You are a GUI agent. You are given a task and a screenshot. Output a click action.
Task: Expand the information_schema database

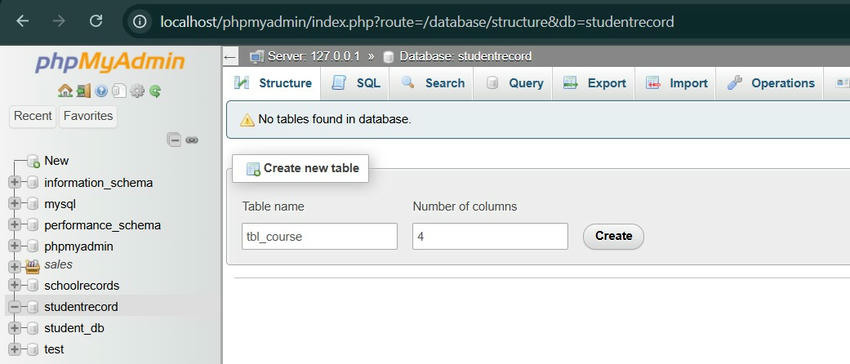click(15, 183)
